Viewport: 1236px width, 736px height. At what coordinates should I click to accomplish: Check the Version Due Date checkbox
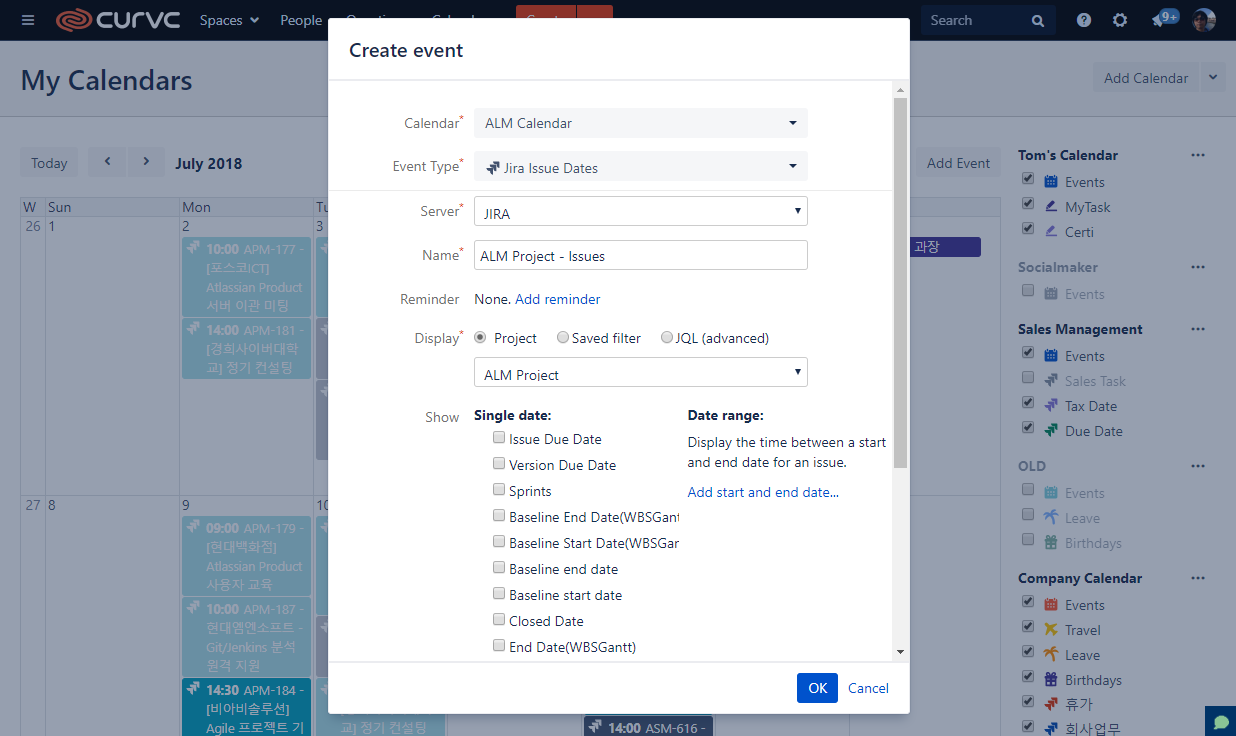tap(499, 464)
